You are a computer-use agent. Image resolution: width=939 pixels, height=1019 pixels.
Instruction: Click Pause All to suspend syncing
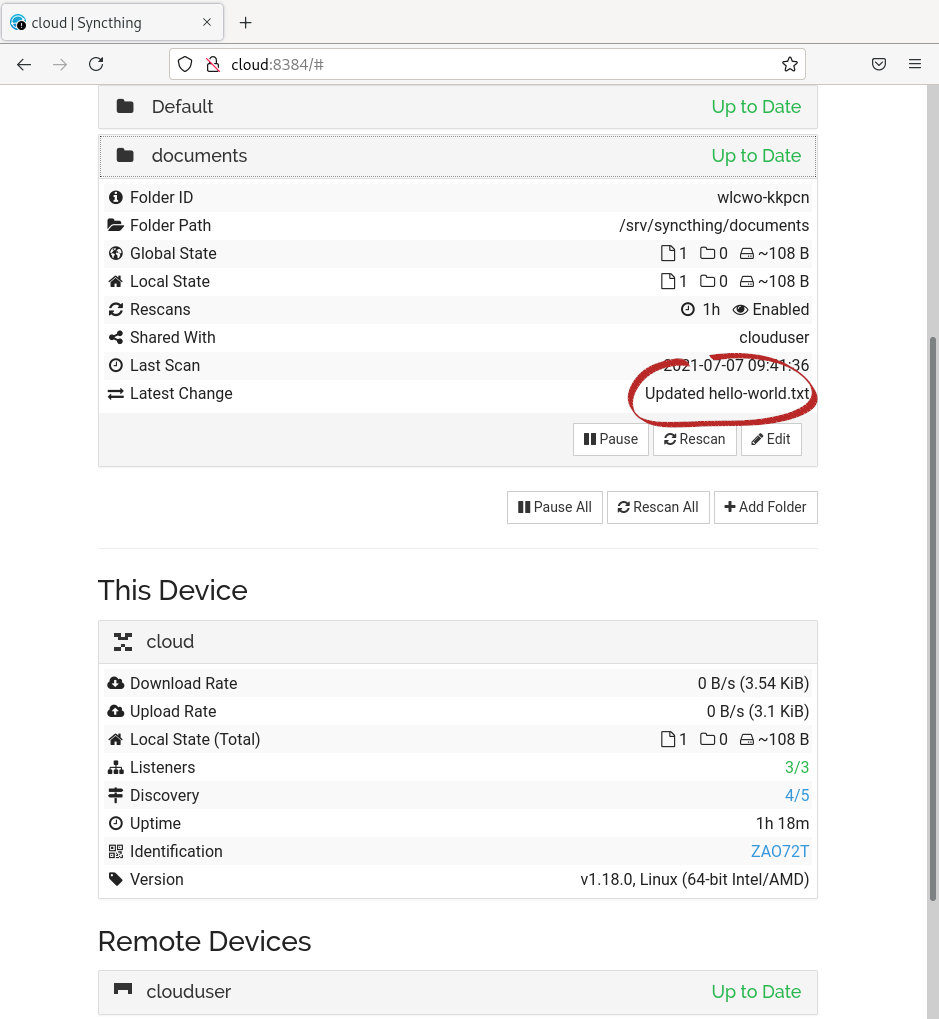pyautogui.click(x=554, y=507)
